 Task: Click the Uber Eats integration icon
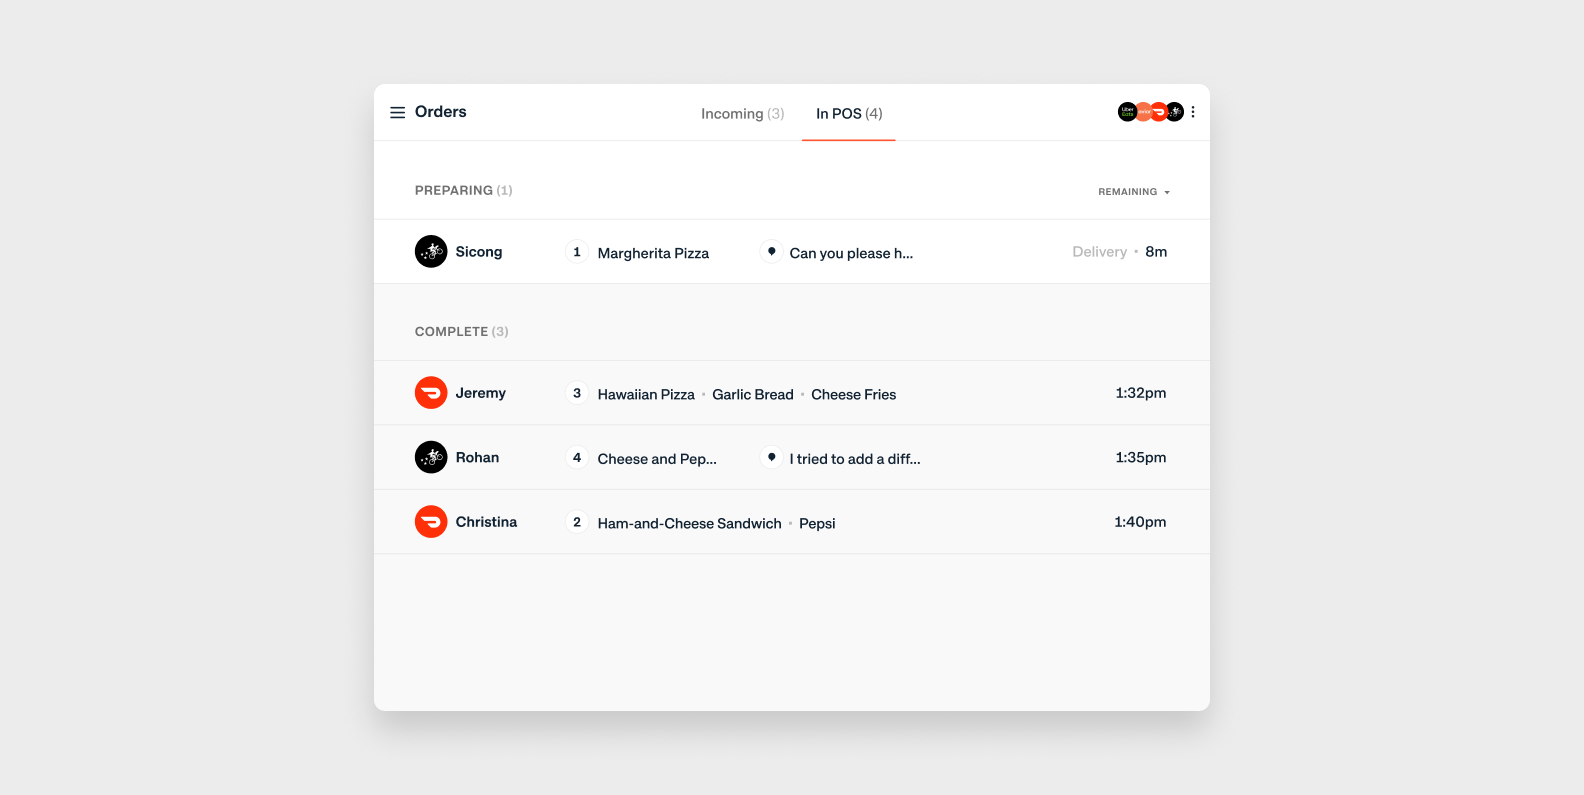coord(1127,112)
